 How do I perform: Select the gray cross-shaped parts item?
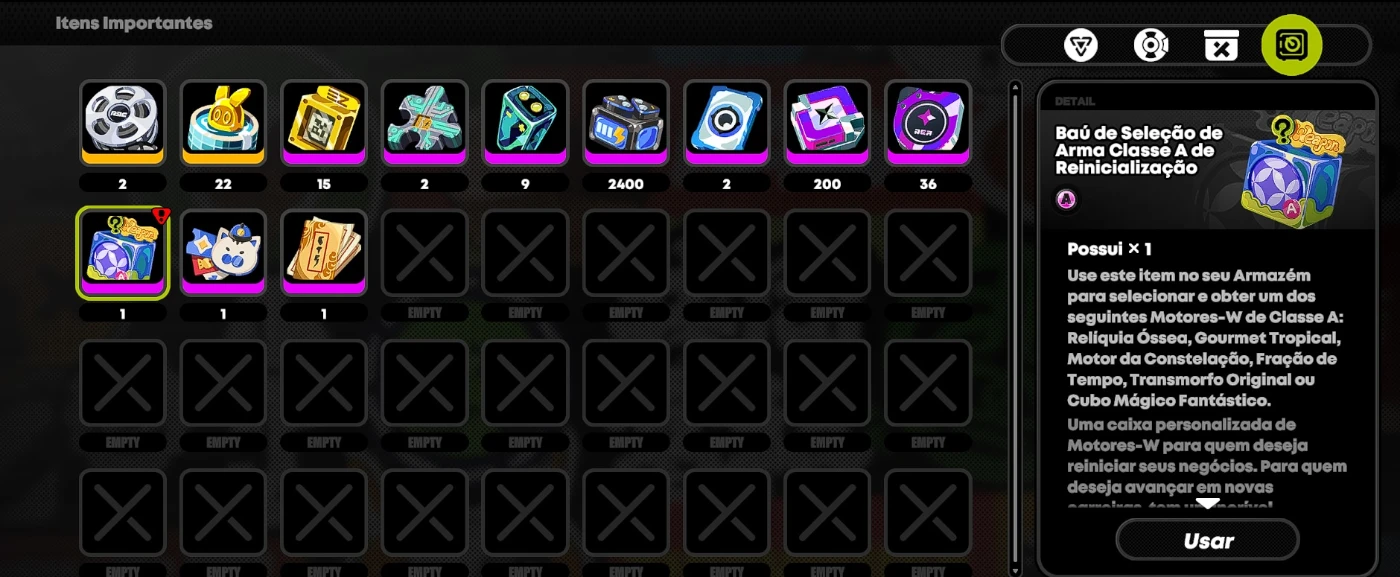(425, 123)
